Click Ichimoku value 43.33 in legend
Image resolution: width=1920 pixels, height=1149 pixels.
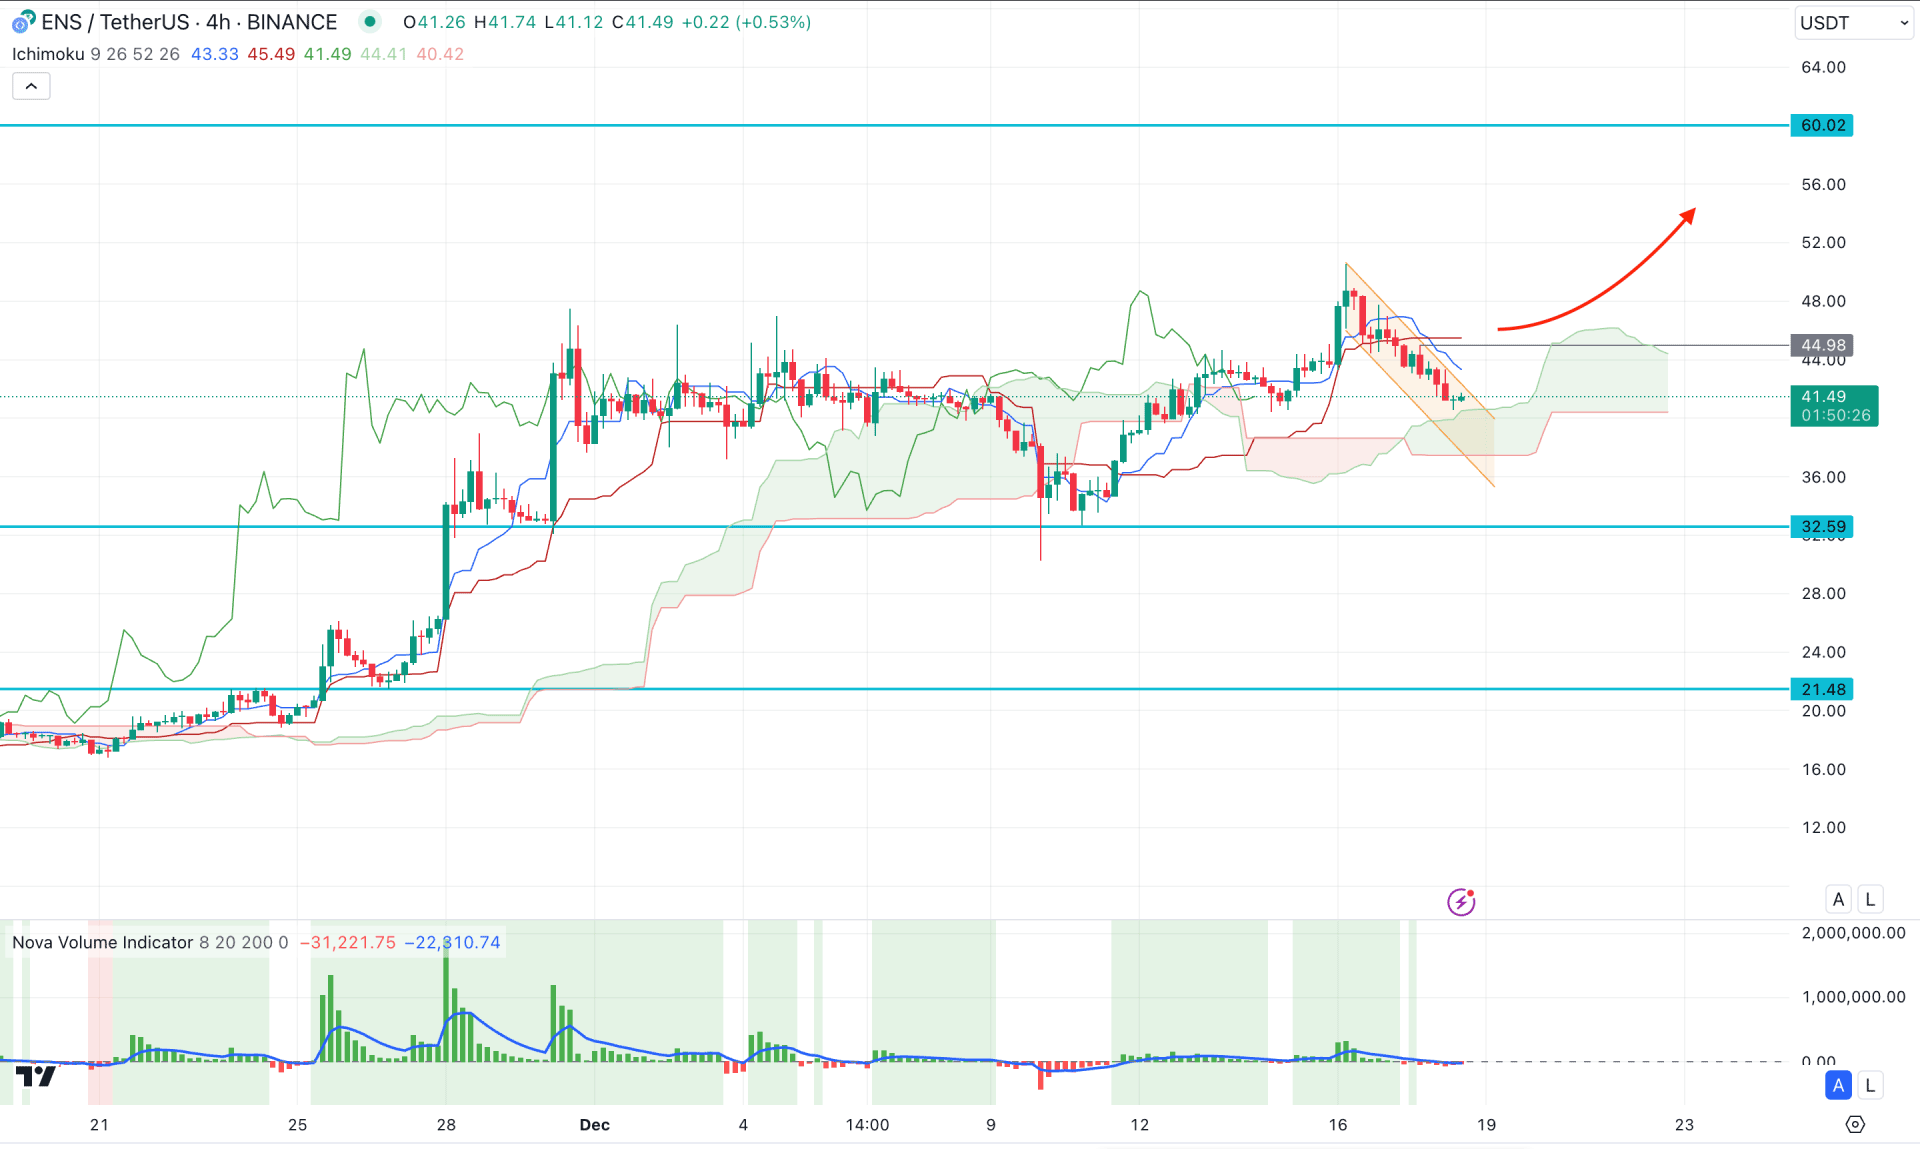coord(215,54)
